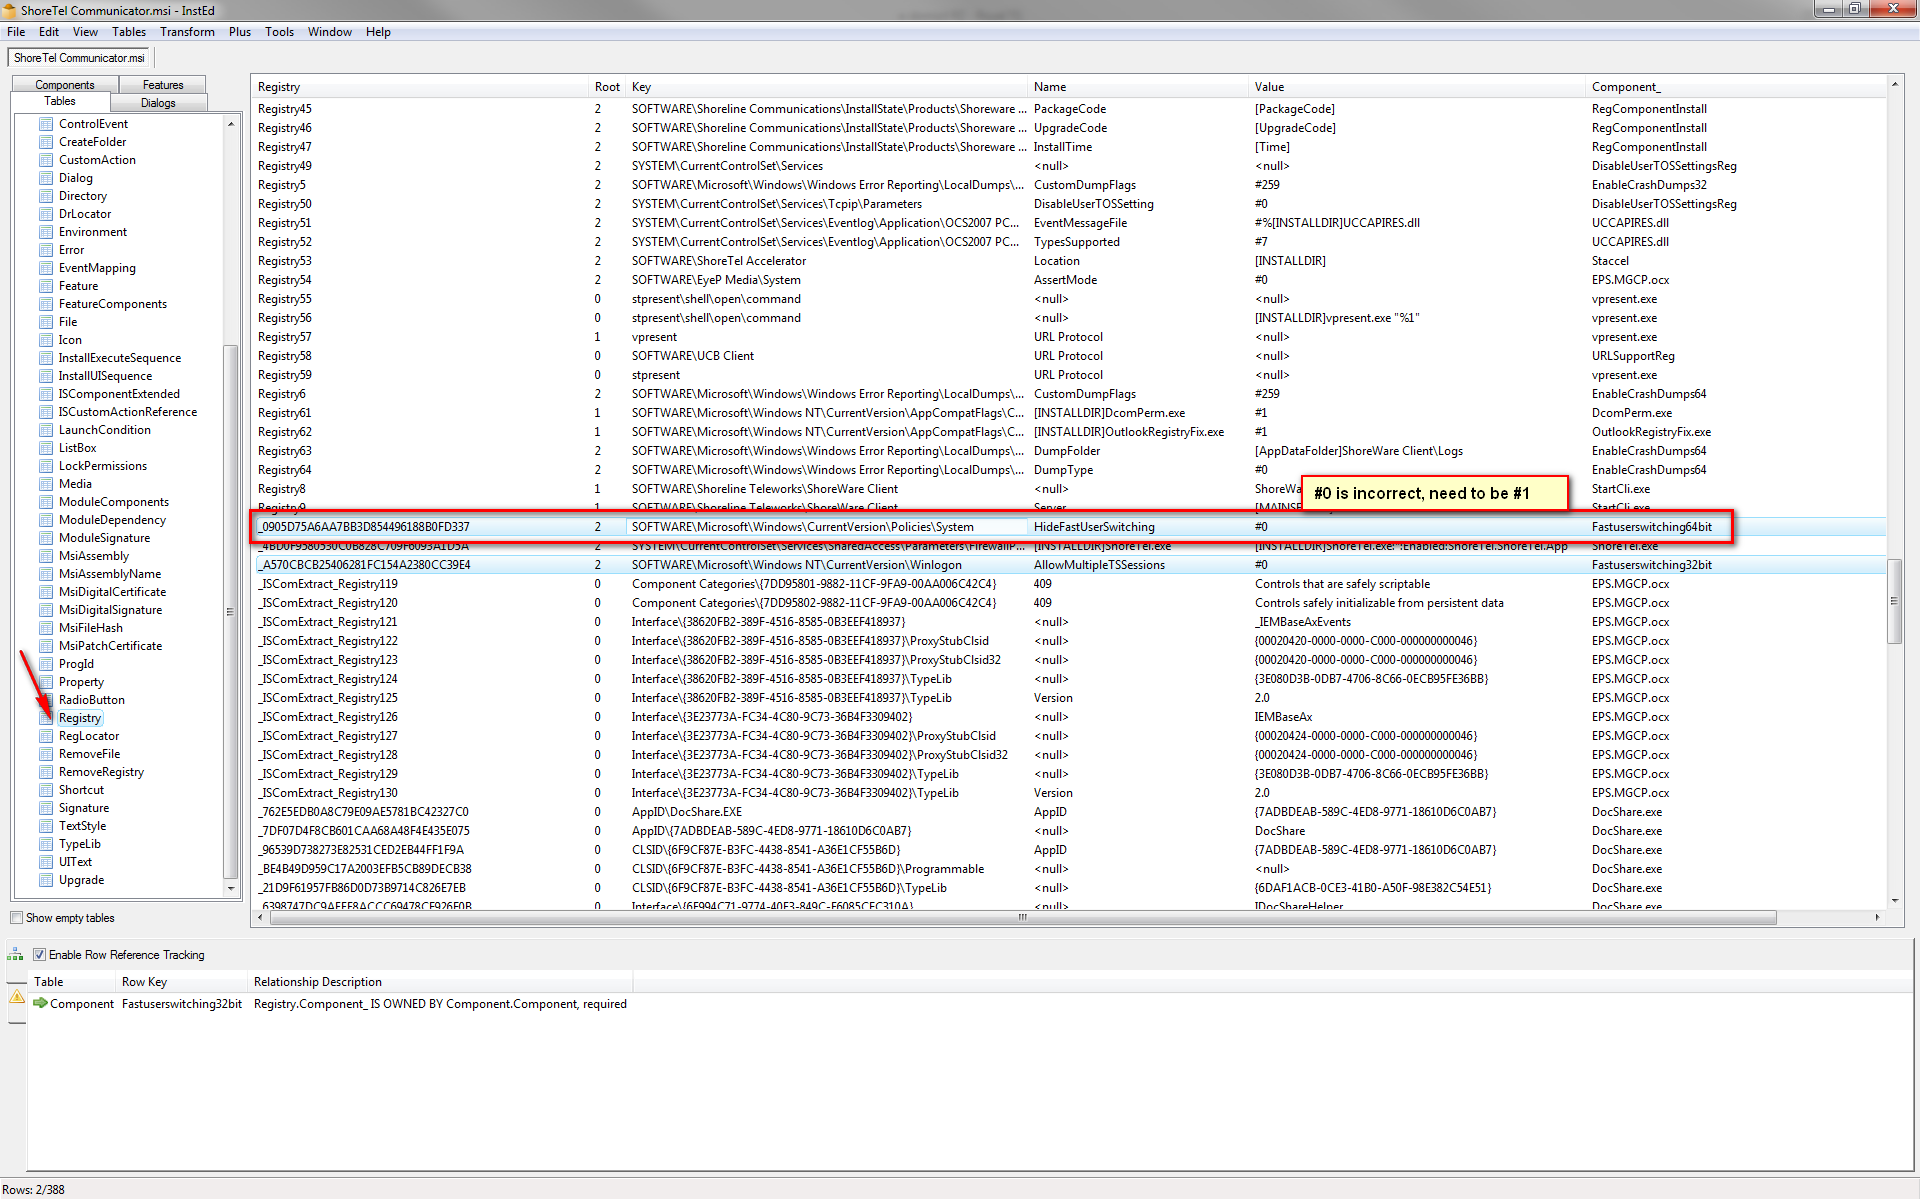
Task: Click the table icon next to ListBox
Action: click(x=46, y=448)
